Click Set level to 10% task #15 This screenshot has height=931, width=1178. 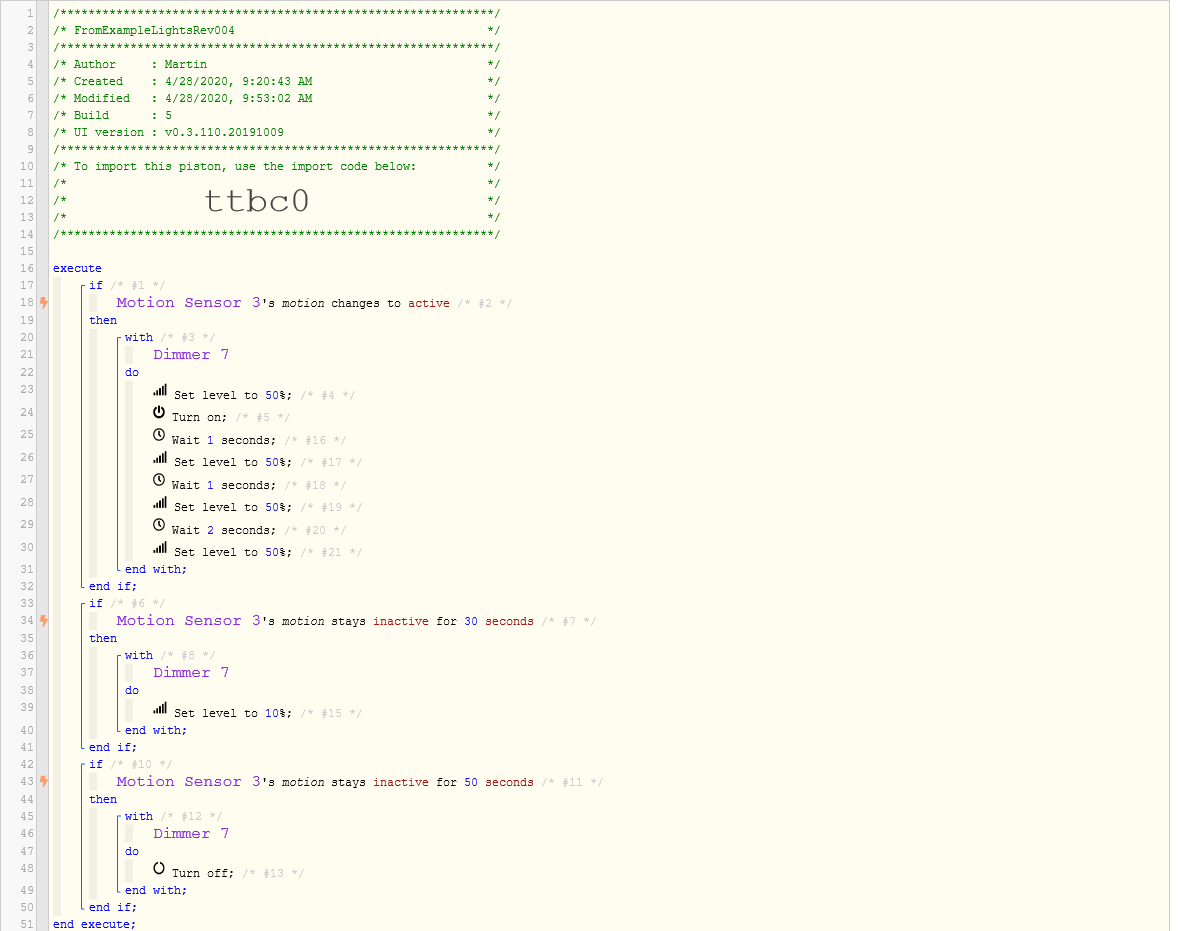coord(233,713)
